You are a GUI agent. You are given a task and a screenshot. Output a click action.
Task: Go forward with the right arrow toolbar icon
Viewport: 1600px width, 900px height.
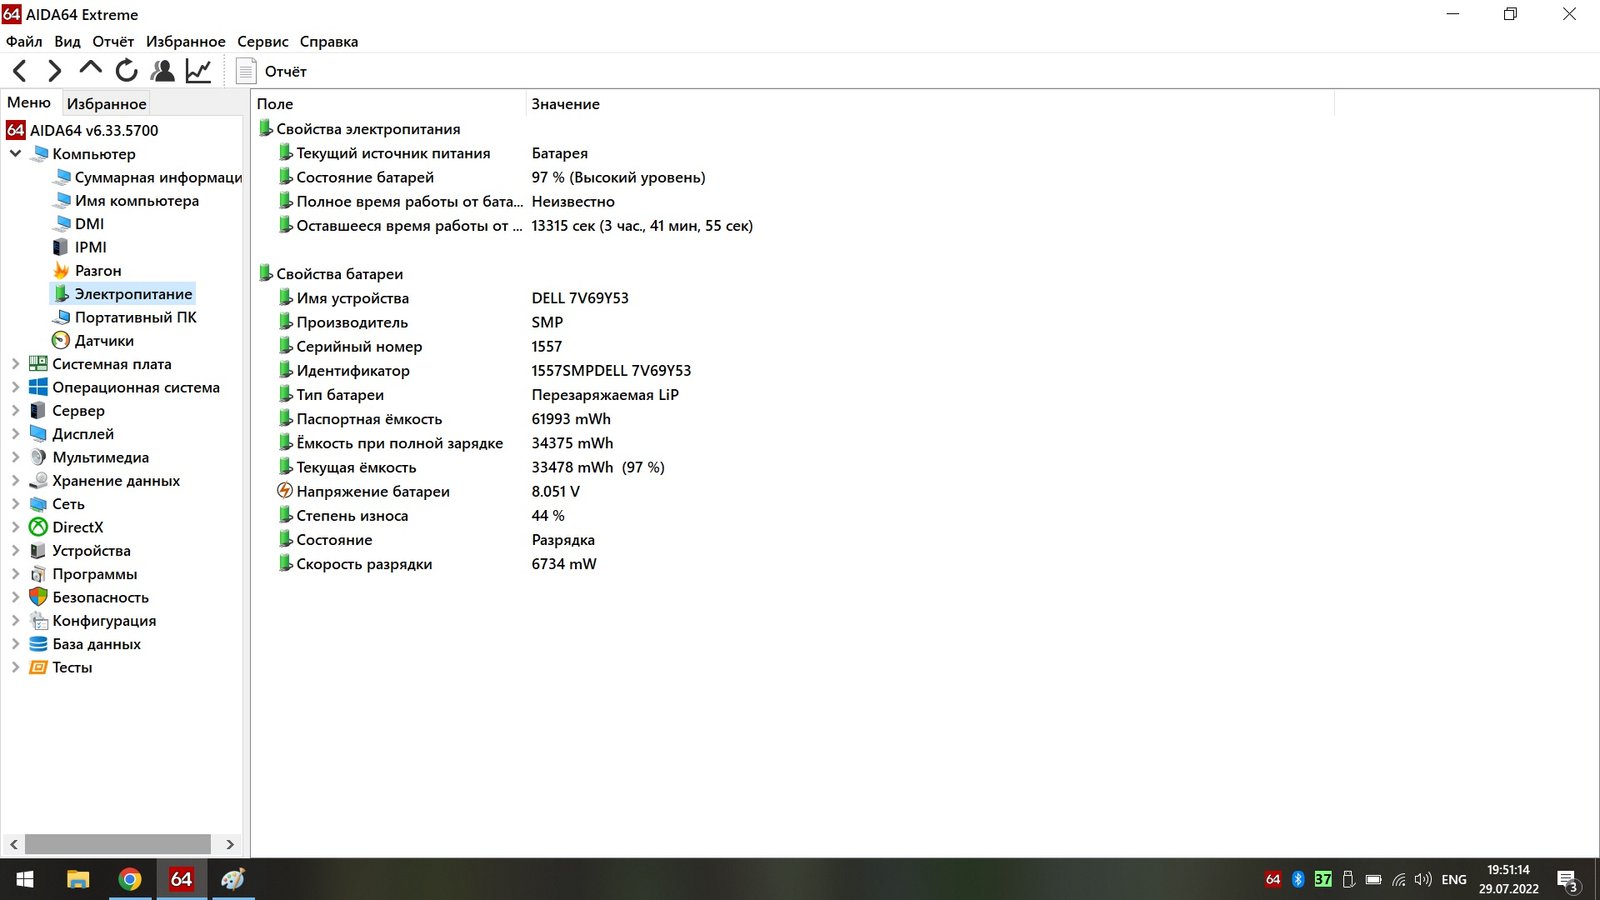(x=55, y=71)
